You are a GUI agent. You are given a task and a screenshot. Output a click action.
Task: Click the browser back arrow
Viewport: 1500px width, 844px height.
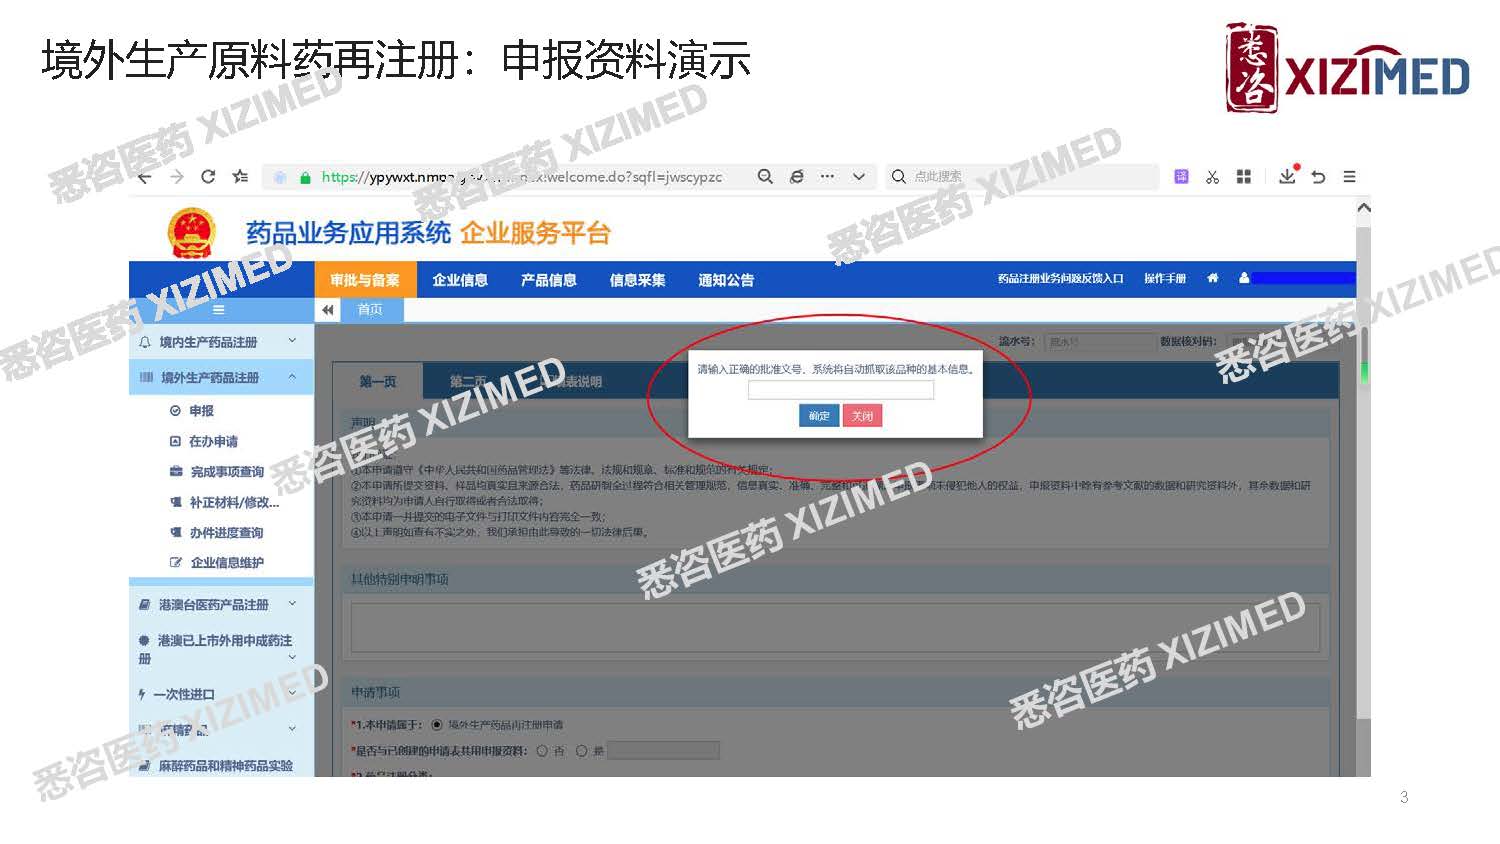[145, 177]
